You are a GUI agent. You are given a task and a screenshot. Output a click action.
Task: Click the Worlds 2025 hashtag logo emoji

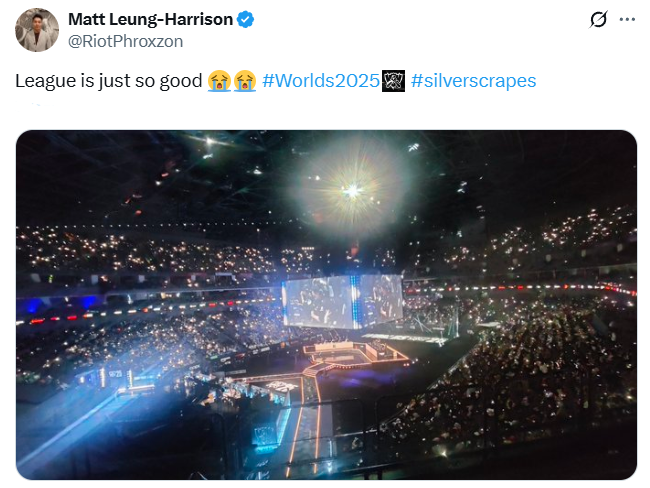(393, 81)
